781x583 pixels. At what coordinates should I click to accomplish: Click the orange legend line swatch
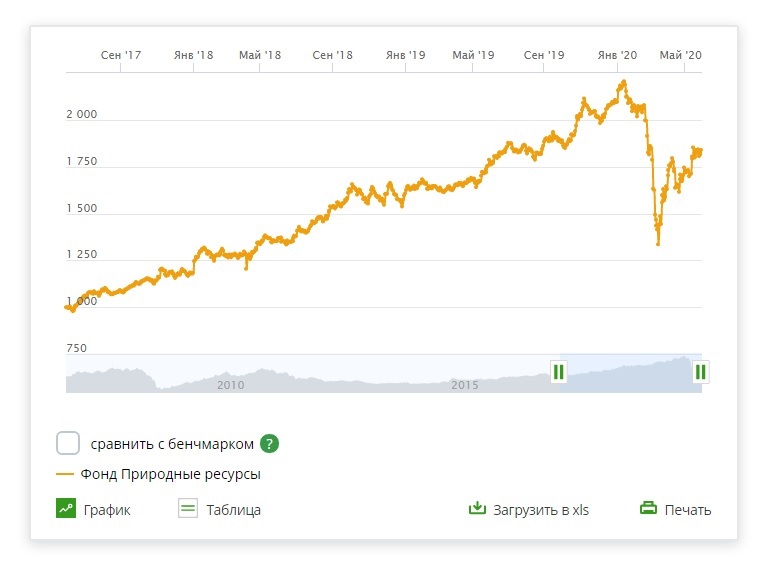coord(66,475)
